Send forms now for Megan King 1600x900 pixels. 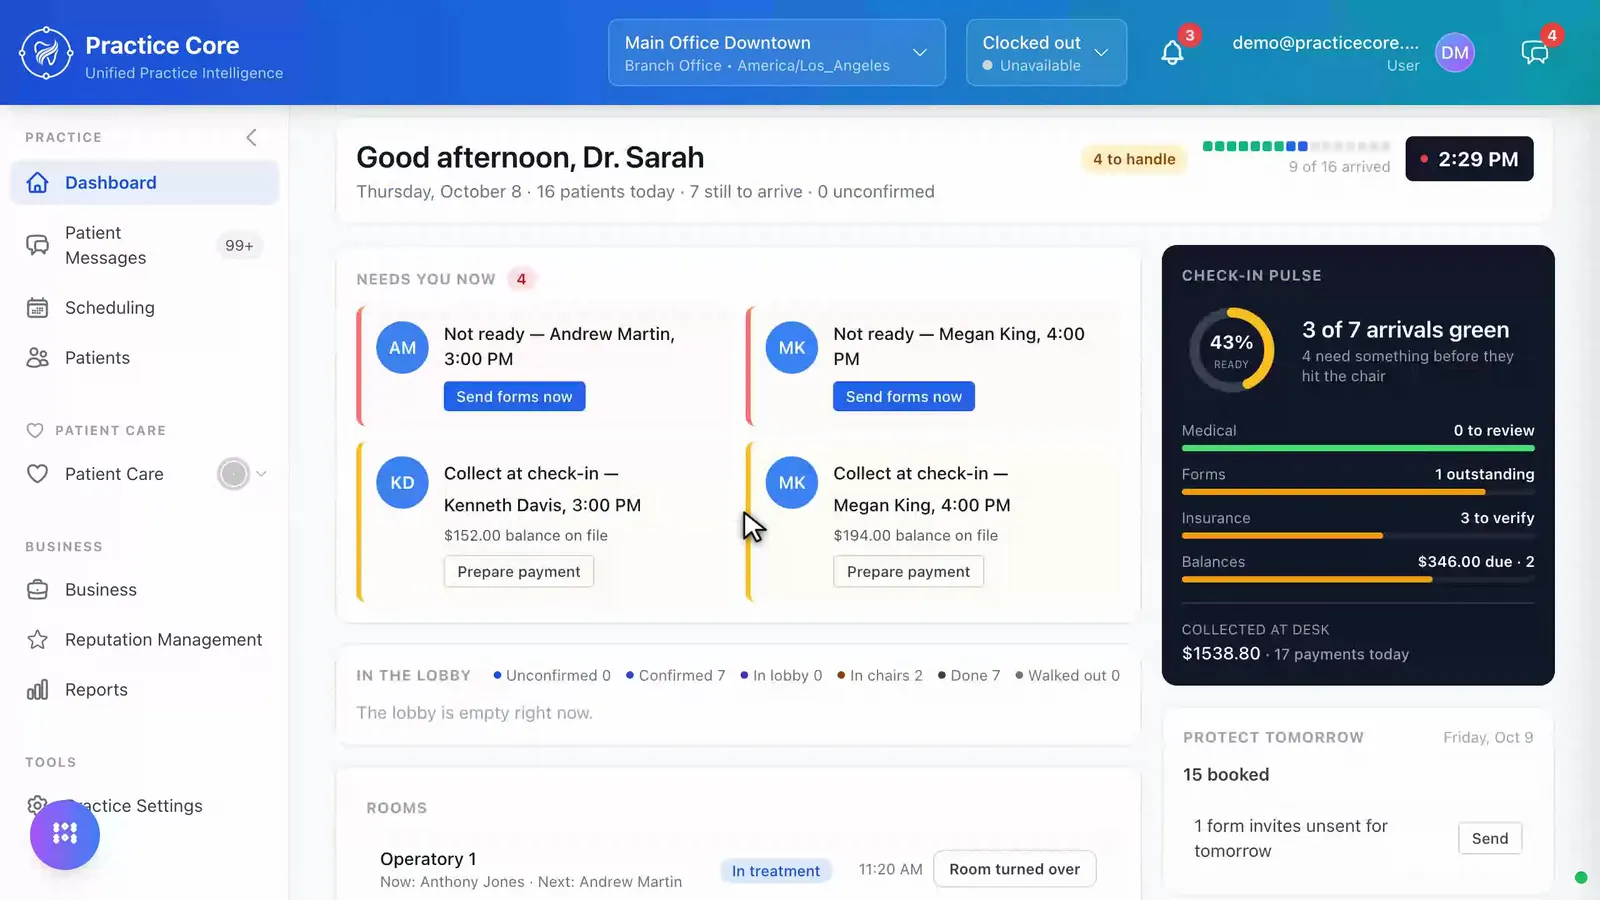(x=904, y=397)
